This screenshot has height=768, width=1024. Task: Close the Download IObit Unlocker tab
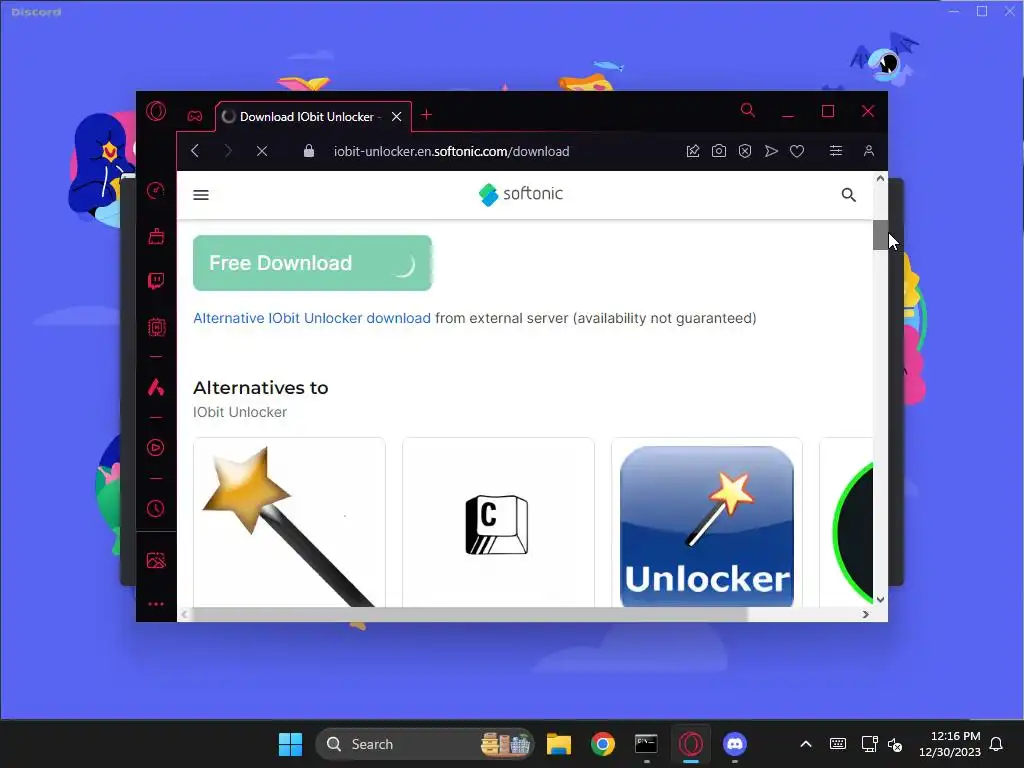[x=396, y=117]
